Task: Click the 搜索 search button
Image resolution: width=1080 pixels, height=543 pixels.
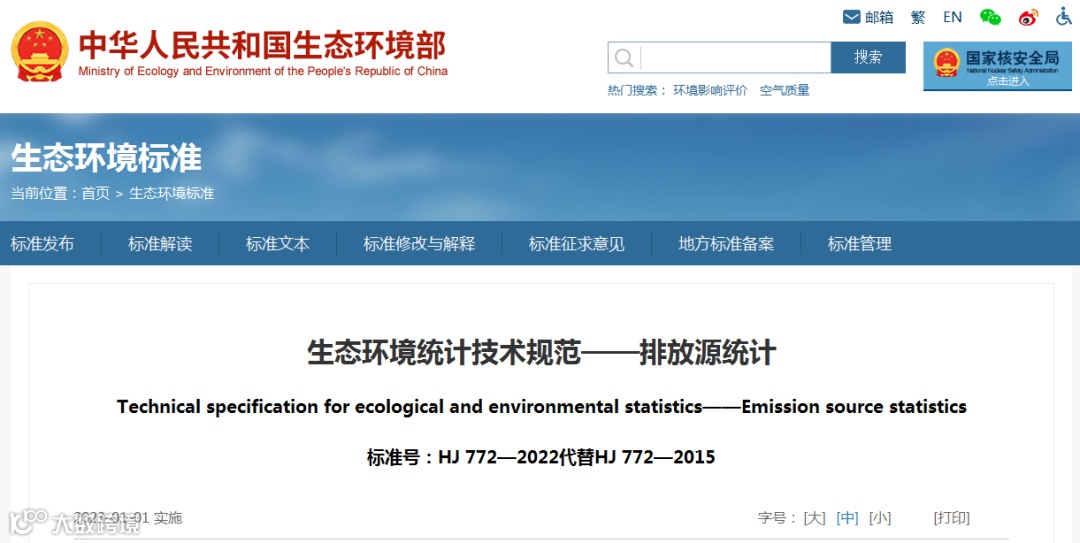Action: [x=868, y=57]
